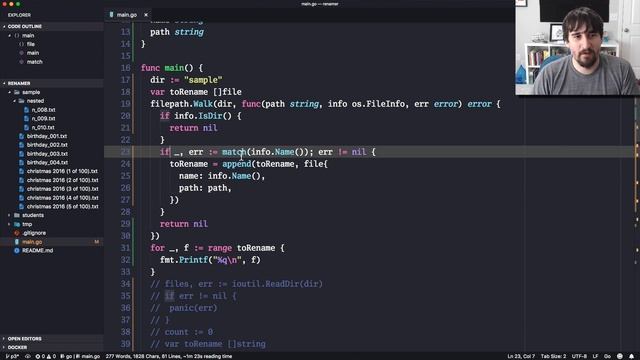The width and height of the screenshot is (640, 360).
Task: Select Go language mode in status bar
Action: pyautogui.click(x=607, y=356)
